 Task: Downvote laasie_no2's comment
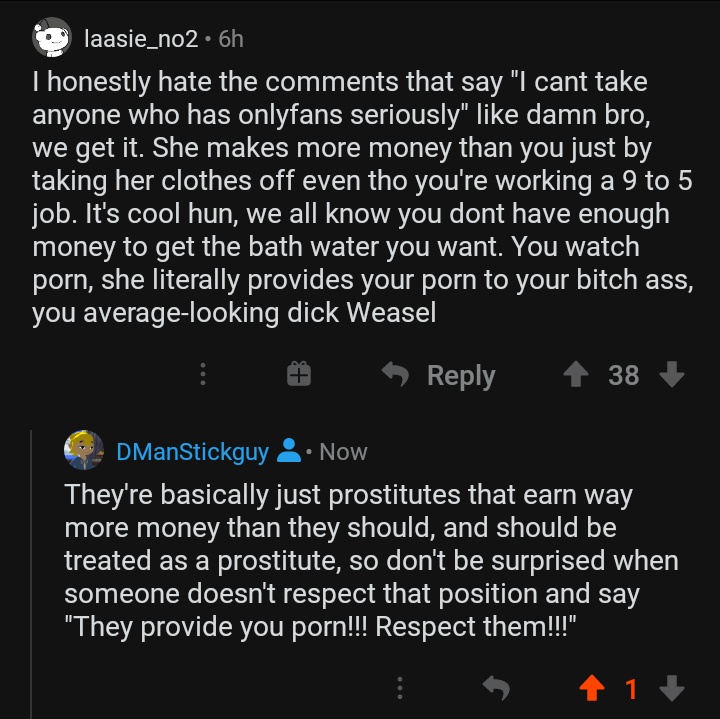point(672,375)
